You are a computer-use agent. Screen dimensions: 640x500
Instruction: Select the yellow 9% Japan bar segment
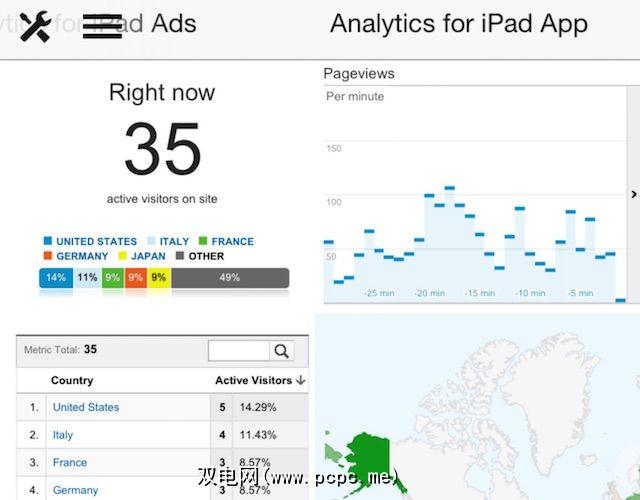[x=159, y=278]
